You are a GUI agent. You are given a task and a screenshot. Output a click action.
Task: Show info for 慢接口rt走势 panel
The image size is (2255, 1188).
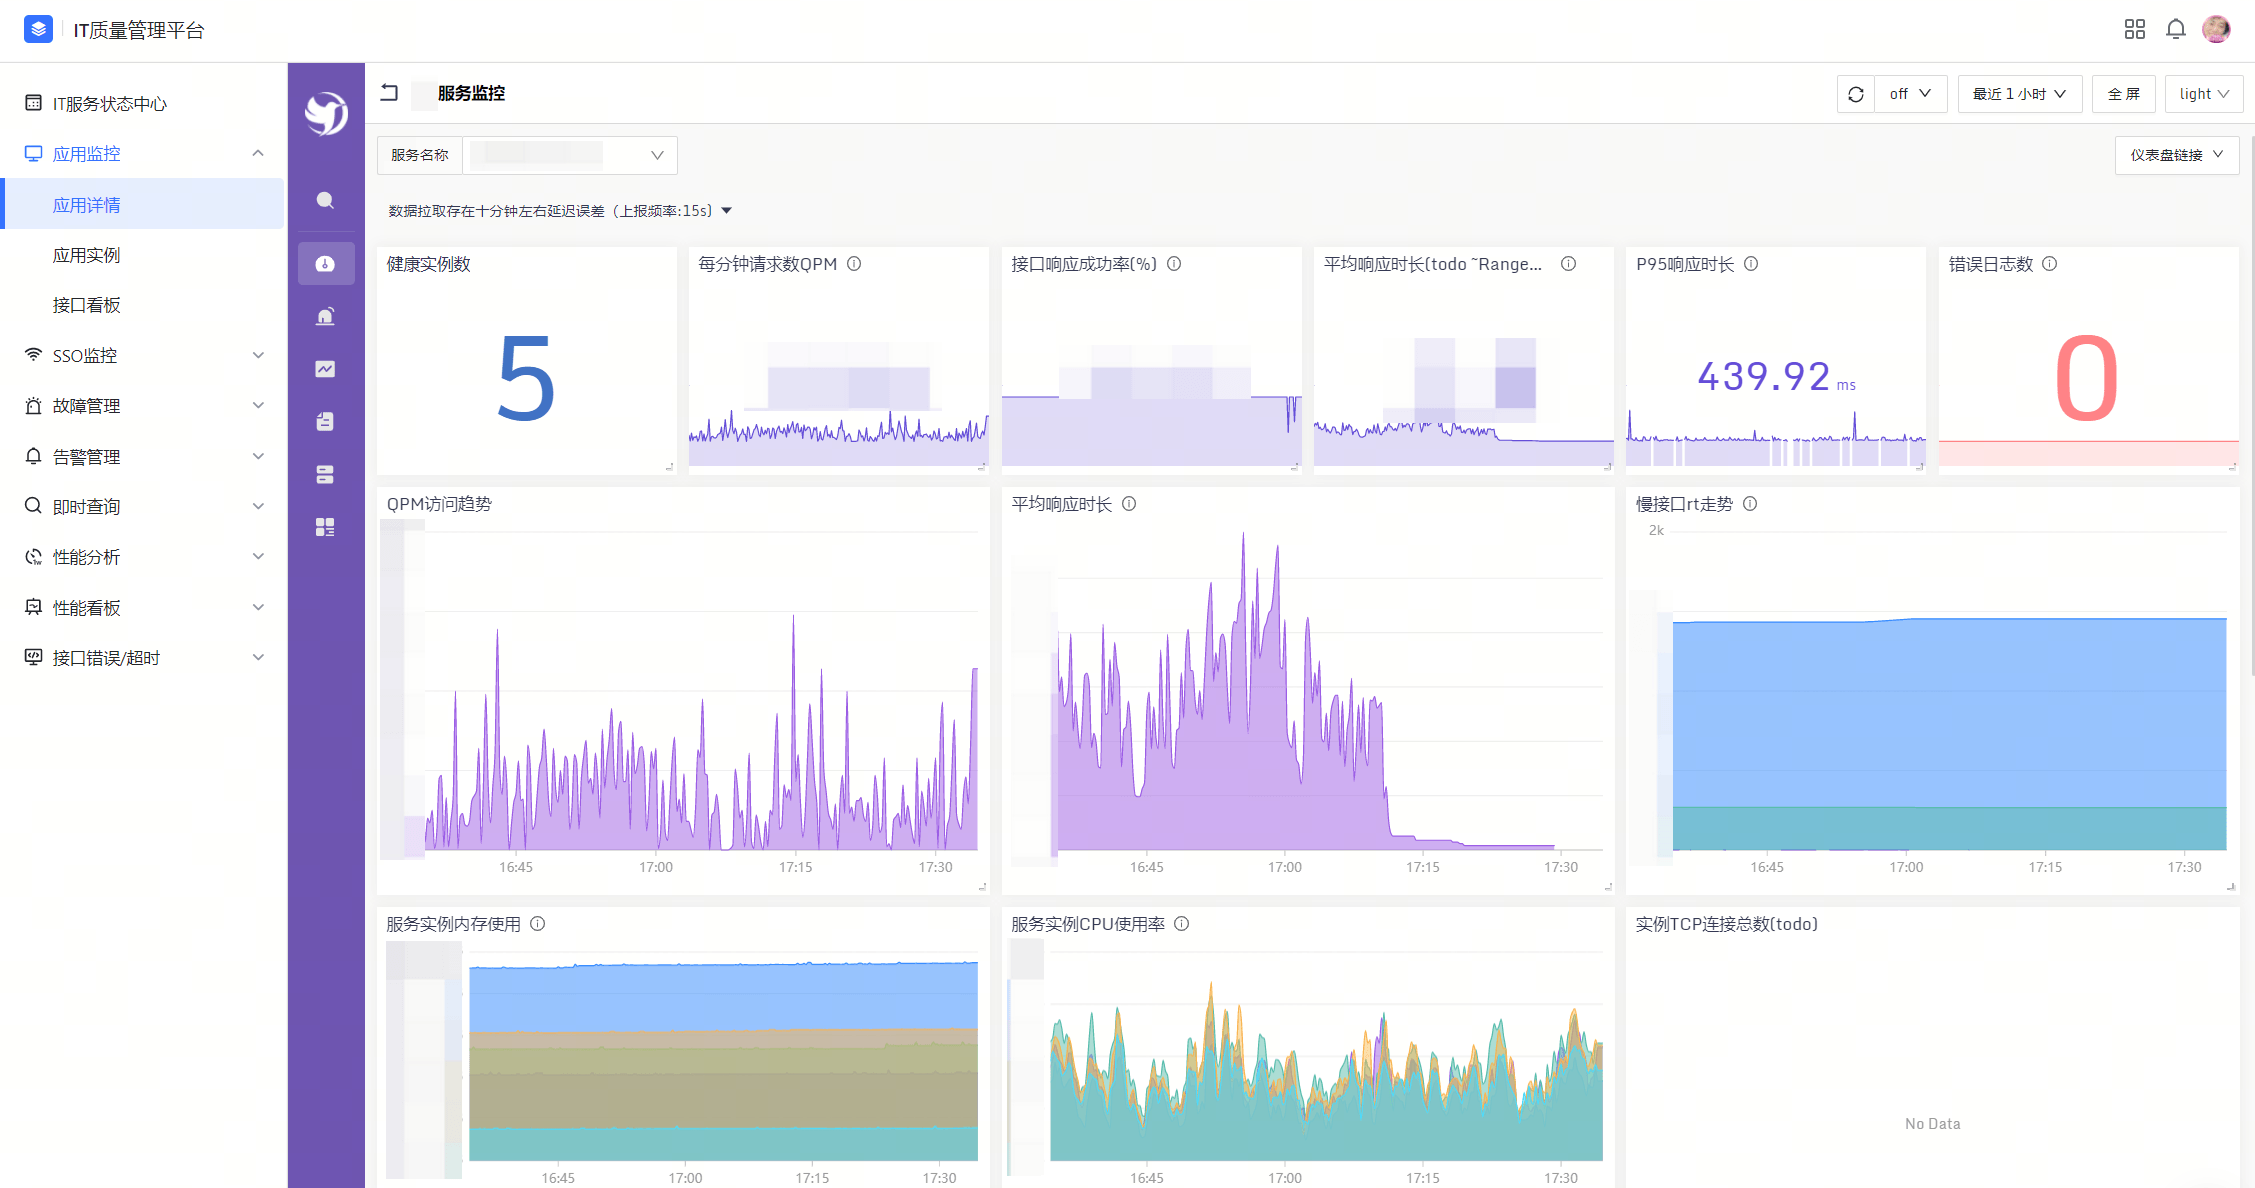click(1750, 504)
